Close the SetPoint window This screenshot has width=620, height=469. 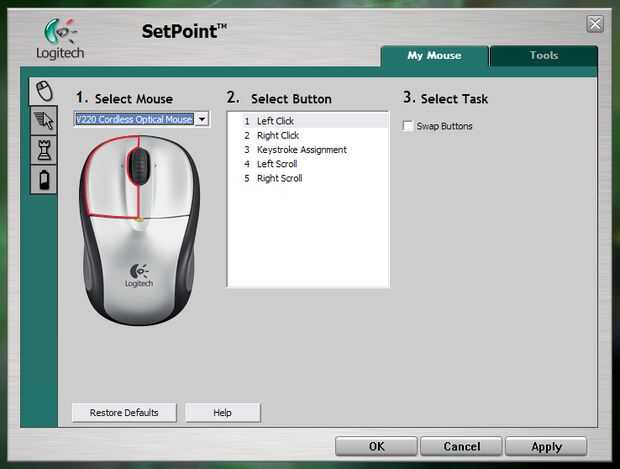(595, 25)
